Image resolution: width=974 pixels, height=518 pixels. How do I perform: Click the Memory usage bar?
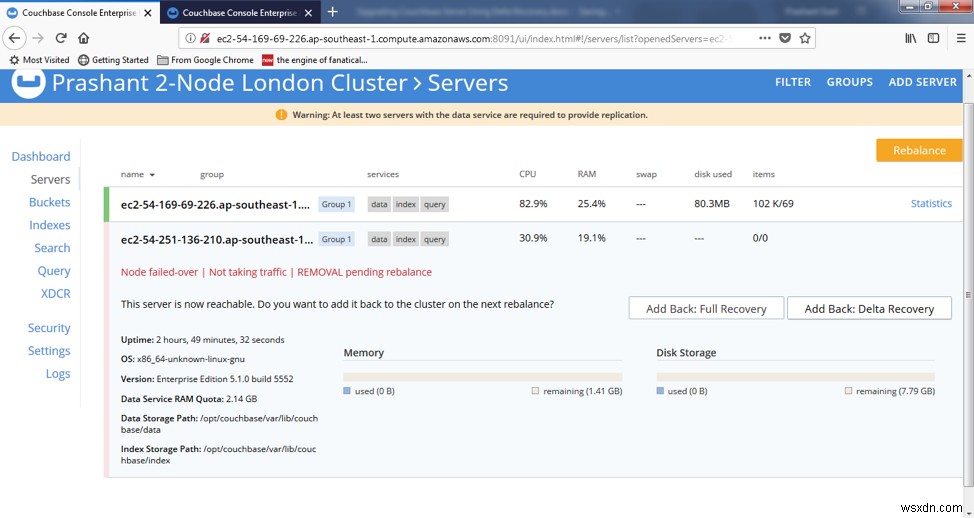click(483, 377)
